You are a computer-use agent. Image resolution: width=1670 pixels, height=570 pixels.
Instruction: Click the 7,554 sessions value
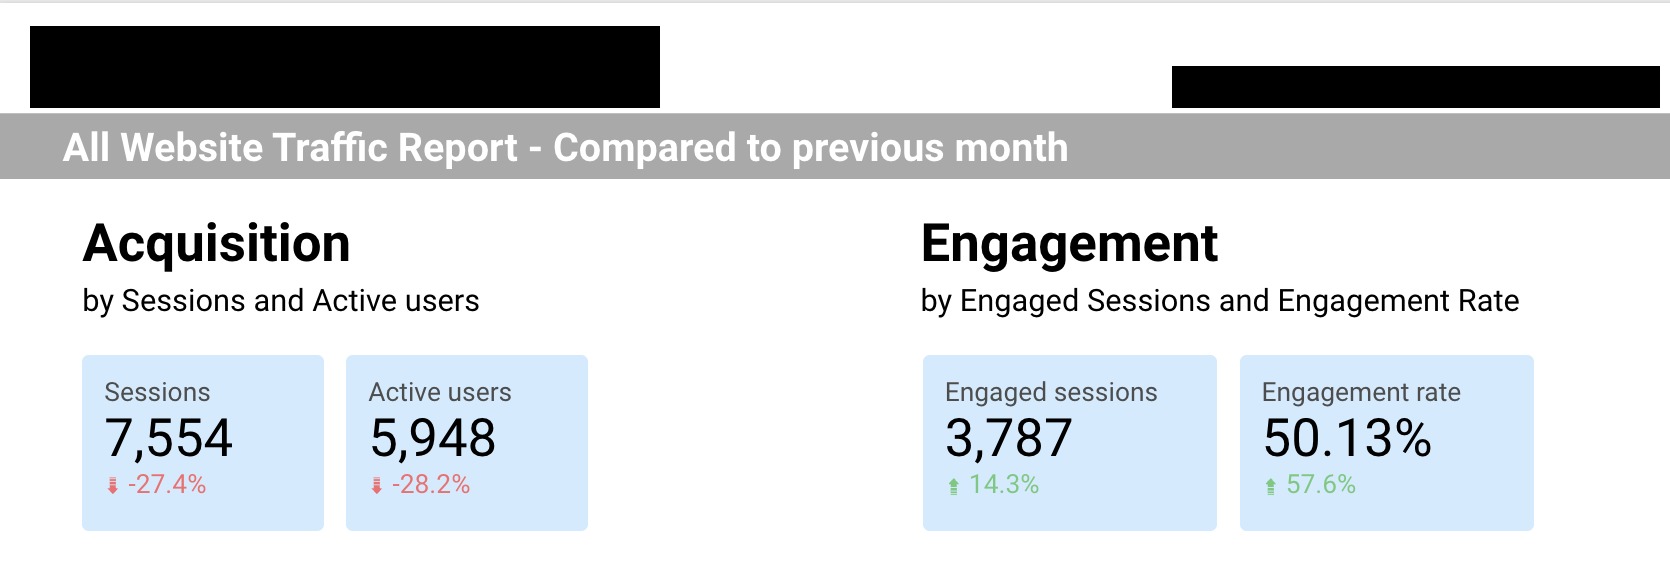click(168, 438)
